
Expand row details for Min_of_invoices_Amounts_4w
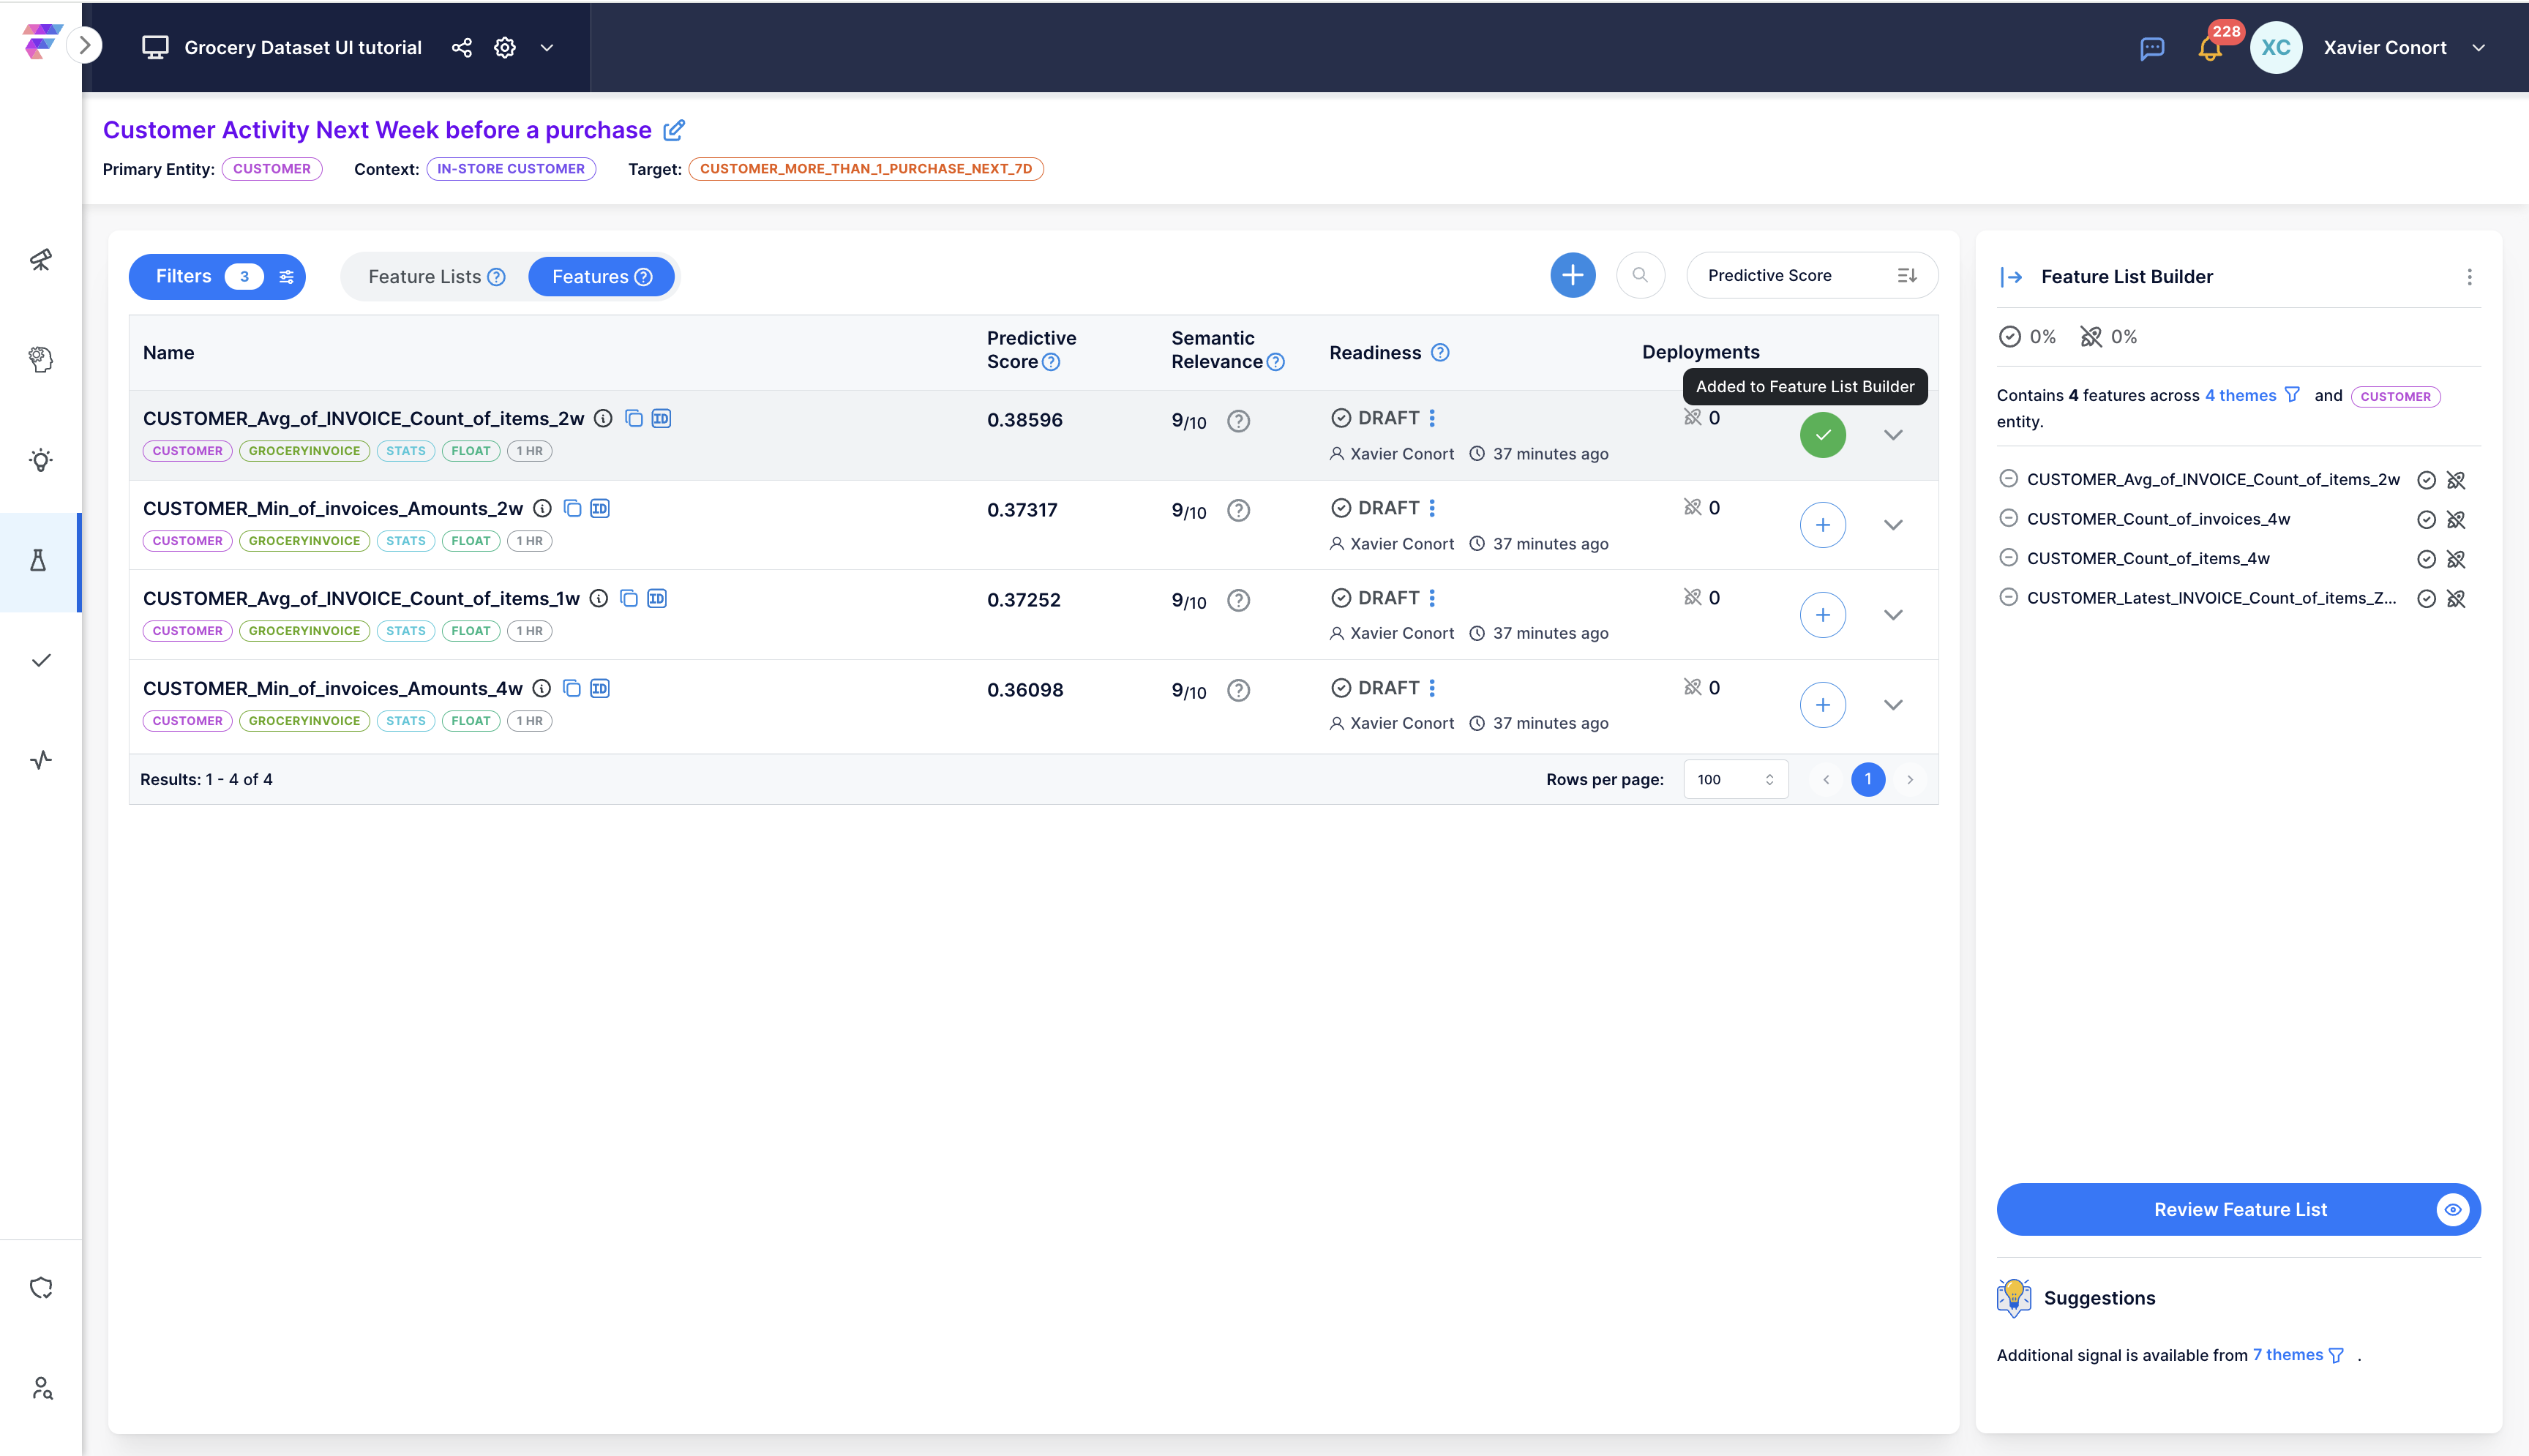1893,705
